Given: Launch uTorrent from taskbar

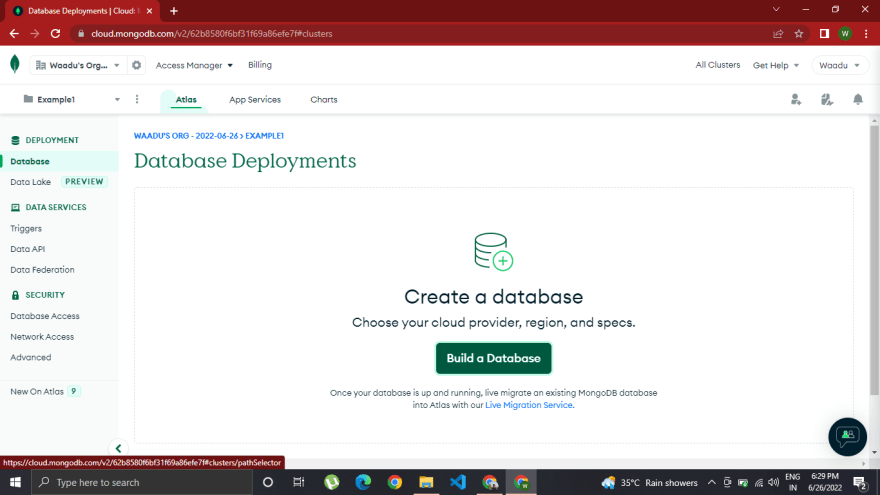Looking at the screenshot, I should (332, 482).
